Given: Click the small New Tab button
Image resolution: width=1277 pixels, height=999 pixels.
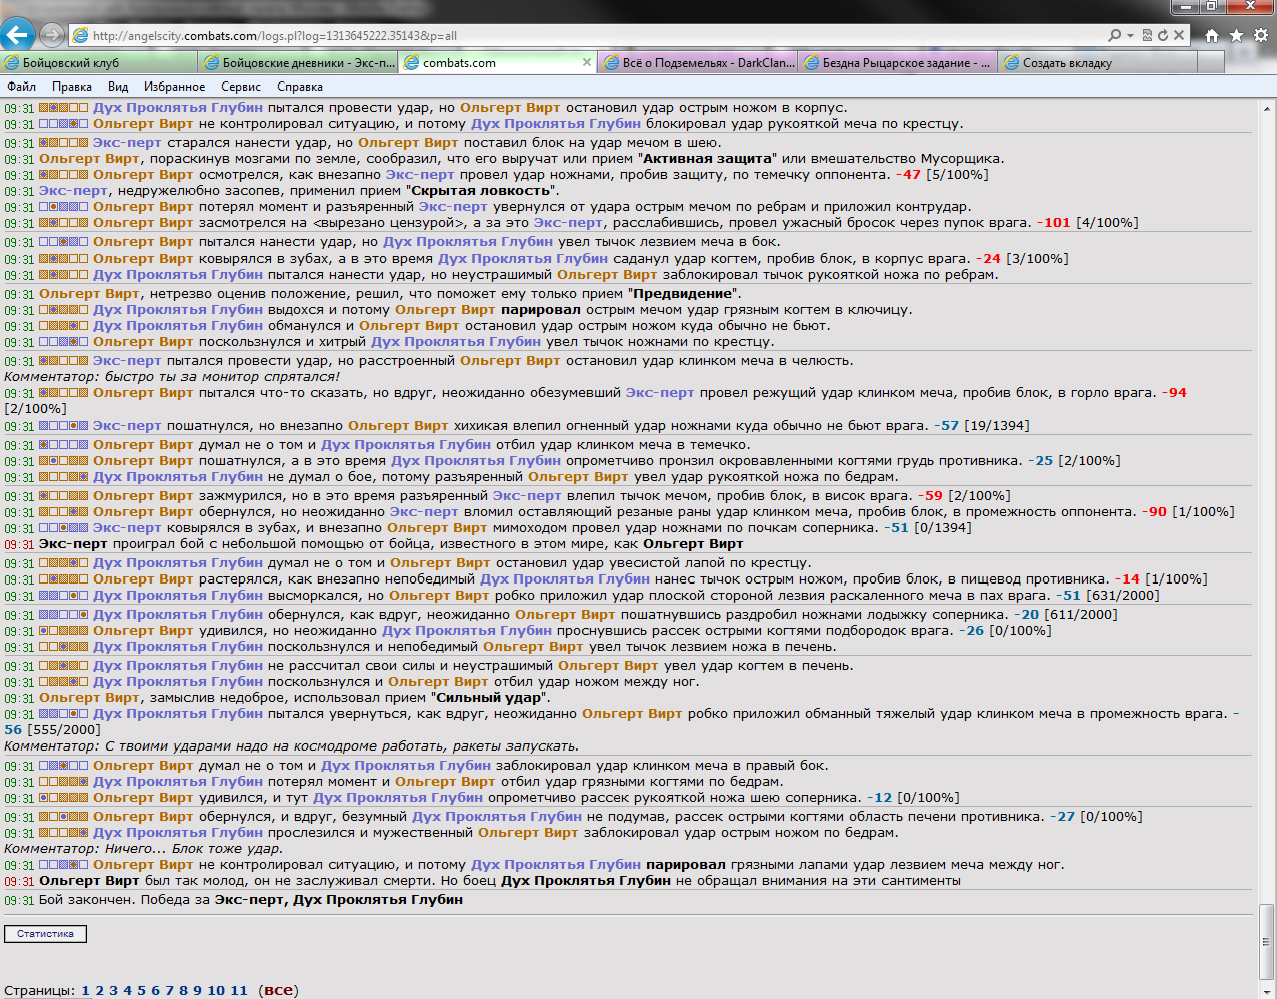Looking at the screenshot, I should click(x=1211, y=62).
